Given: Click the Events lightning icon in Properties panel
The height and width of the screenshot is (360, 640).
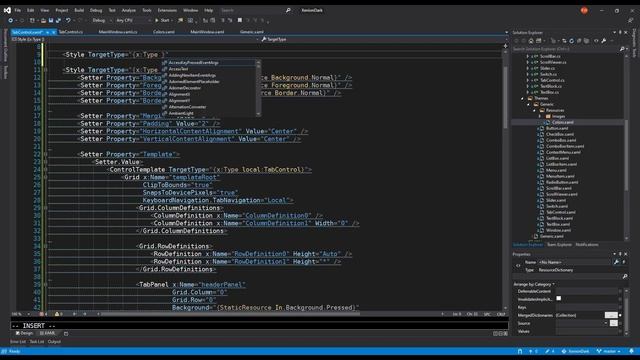Looking at the screenshot, I should click(x=624, y=262).
